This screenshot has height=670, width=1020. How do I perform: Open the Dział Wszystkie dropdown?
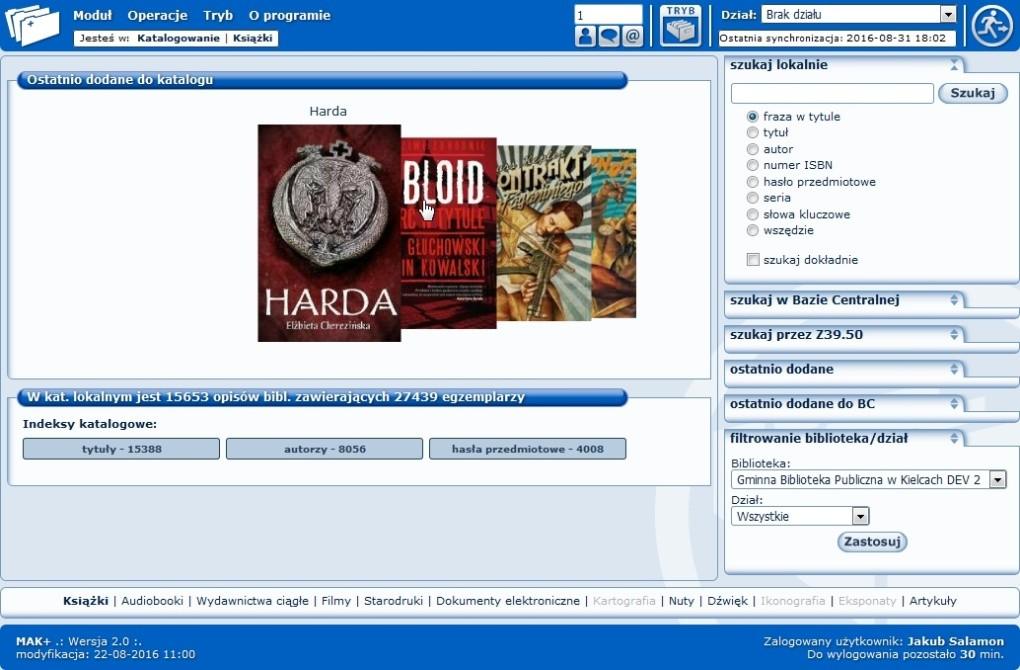coord(799,516)
